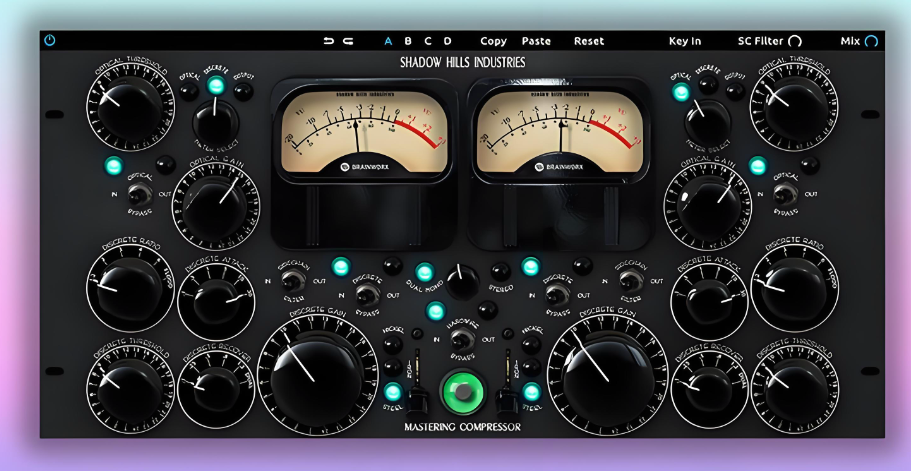Select preset slot A
The width and height of the screenshot is (911, 471).
click(x=388, y=41)
